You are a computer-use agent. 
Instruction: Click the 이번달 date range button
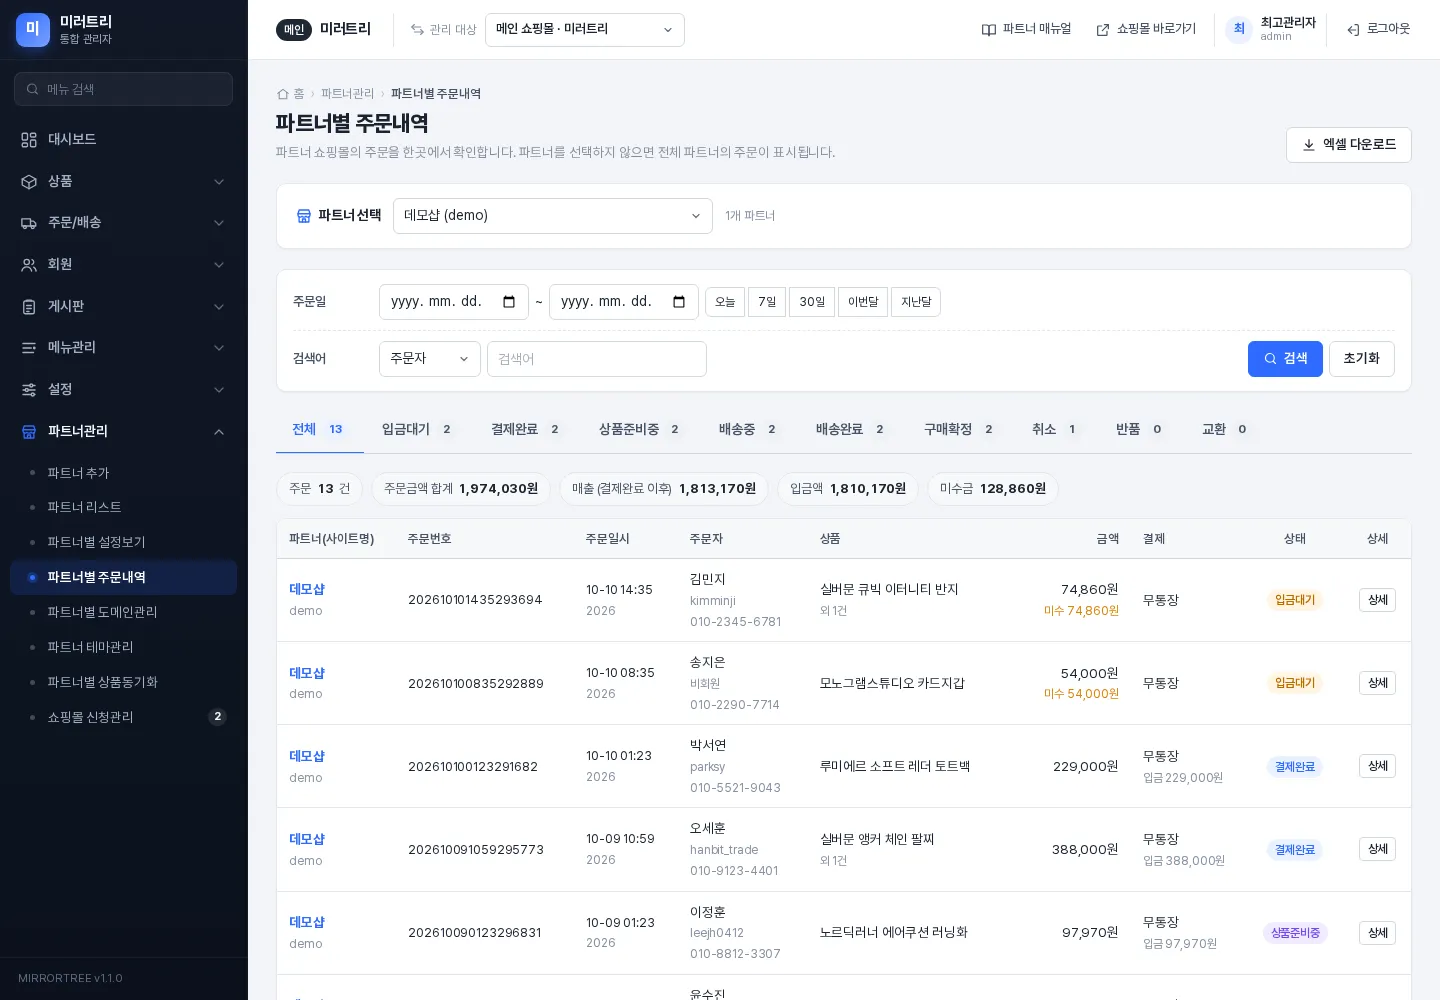(x=863, y=302)
